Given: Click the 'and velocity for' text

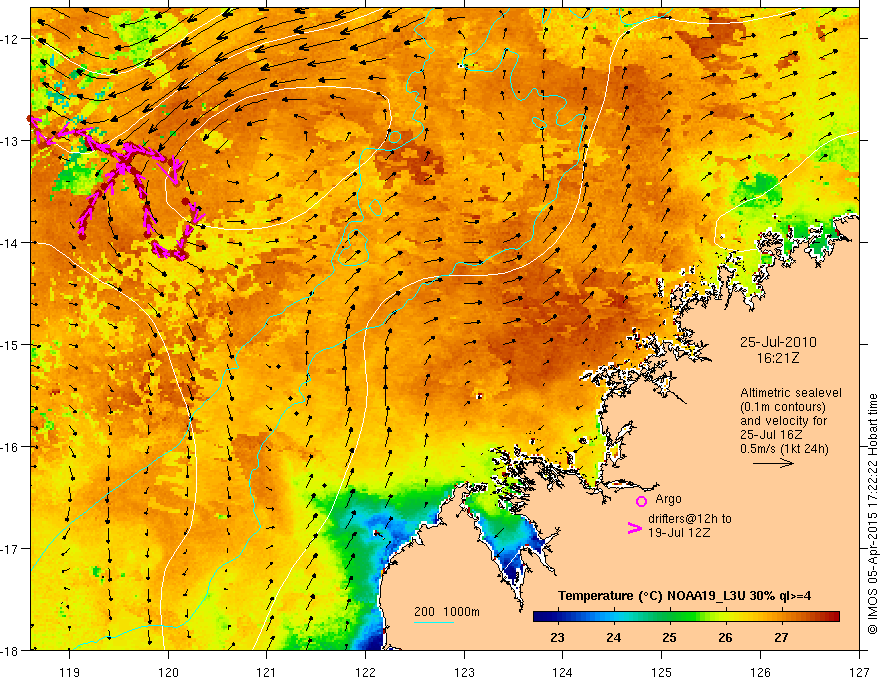Looking at the screenshot, I should (783, 421).
